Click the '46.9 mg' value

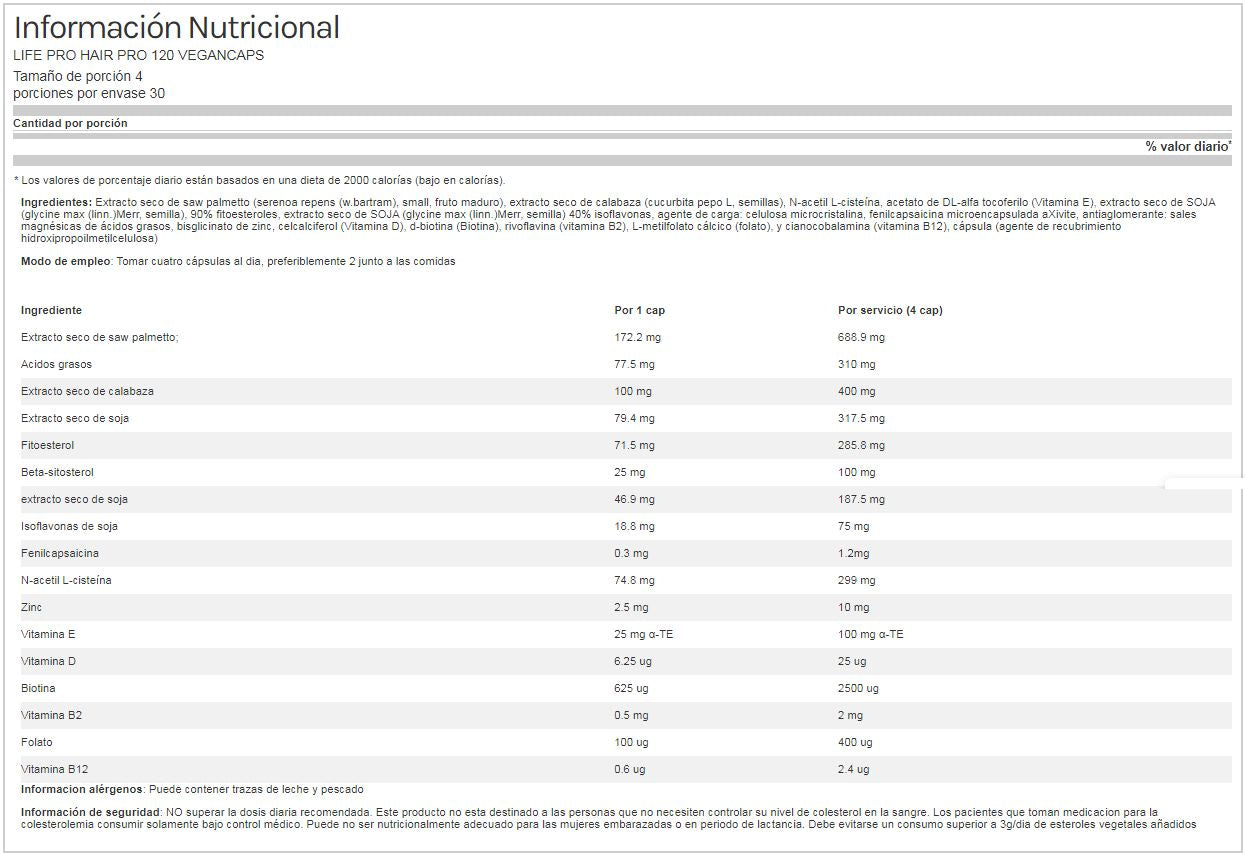634,499
